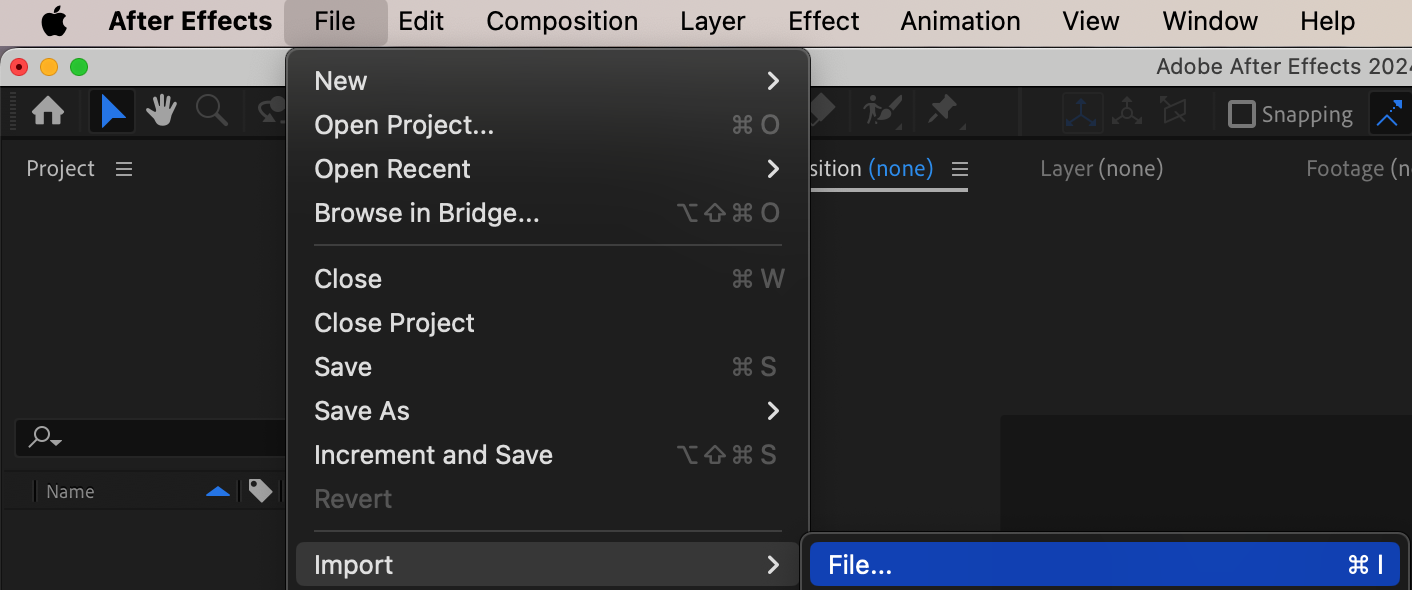Toggle the Name column sort arrow
The width and height of the screenshot is (1412, 590).
tap(217, 492)
